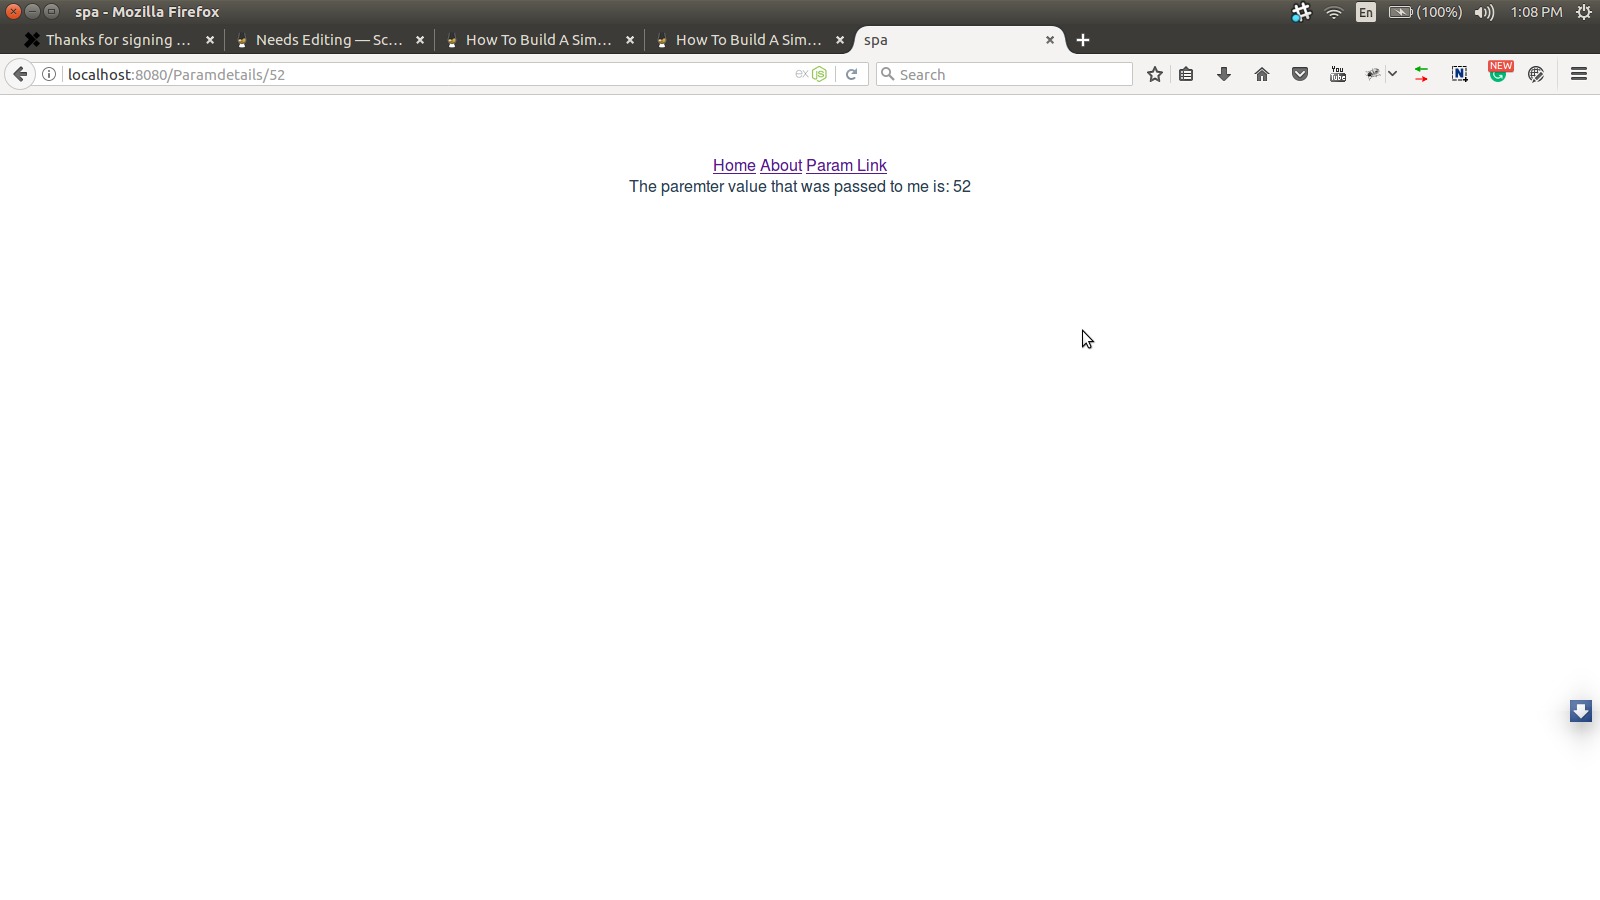This screenshot has width=1600, height=900.
Task: Click the Greasemonkey monkey icon
Action: (x=1373, y=74)
